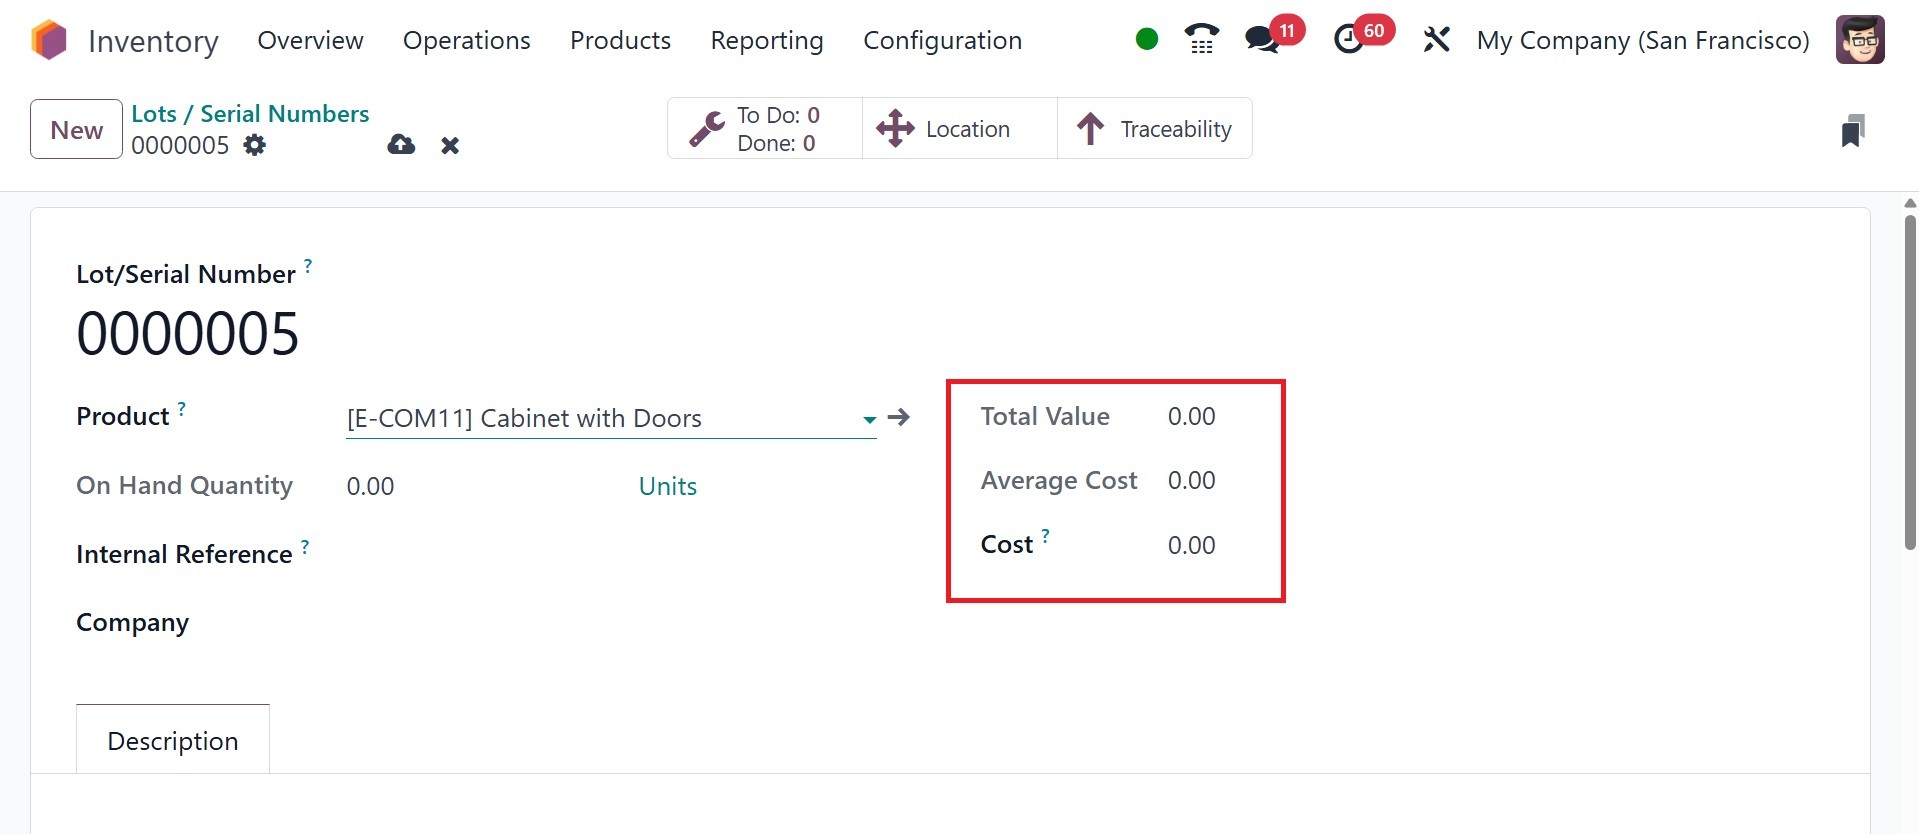The image size is (1919, 834).
Task: Click the New button
Action: pos(76,130)
